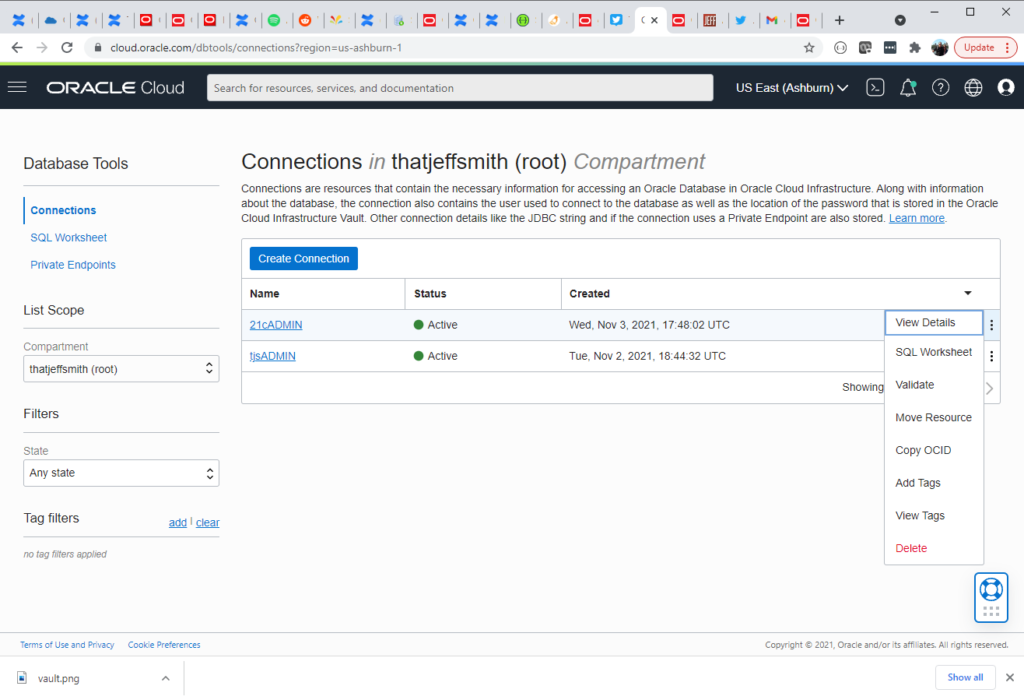Open the region selector US East (Ashburn)
This screenshot has width=1024, height=700.
pyautogui.click(x=792, y=88)
